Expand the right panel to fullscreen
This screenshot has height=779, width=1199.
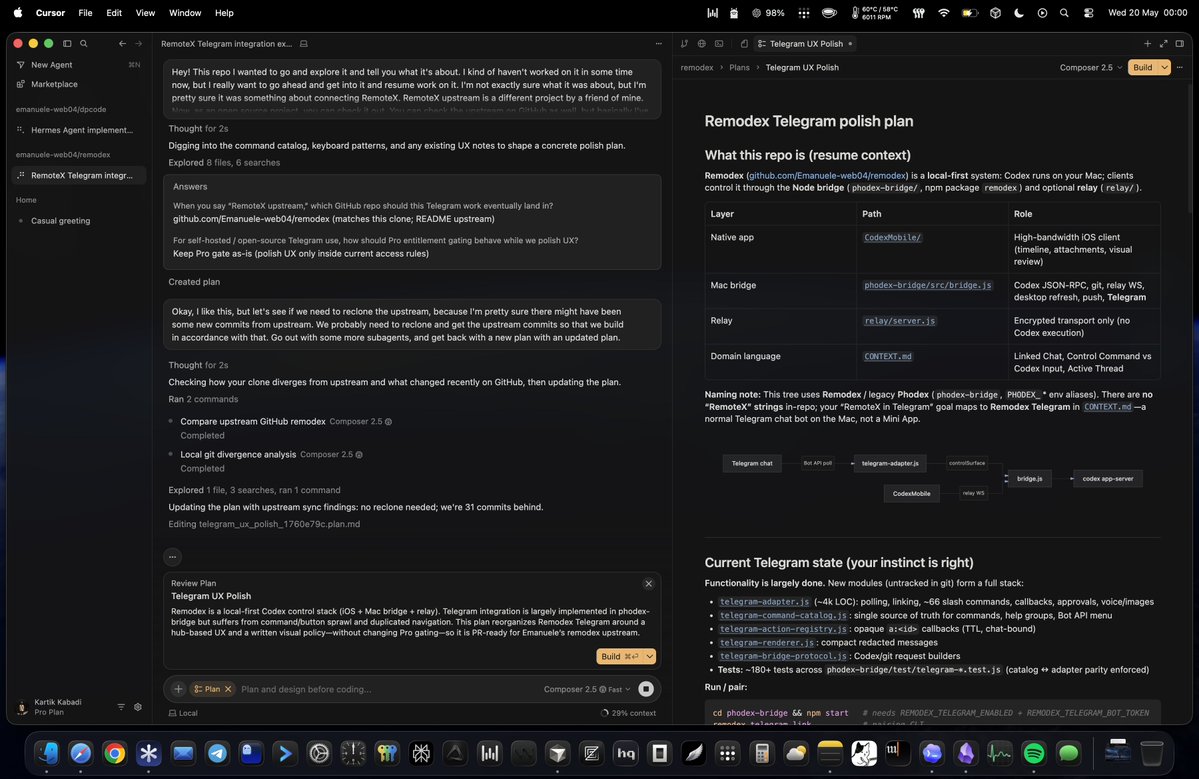[1164, 44]
